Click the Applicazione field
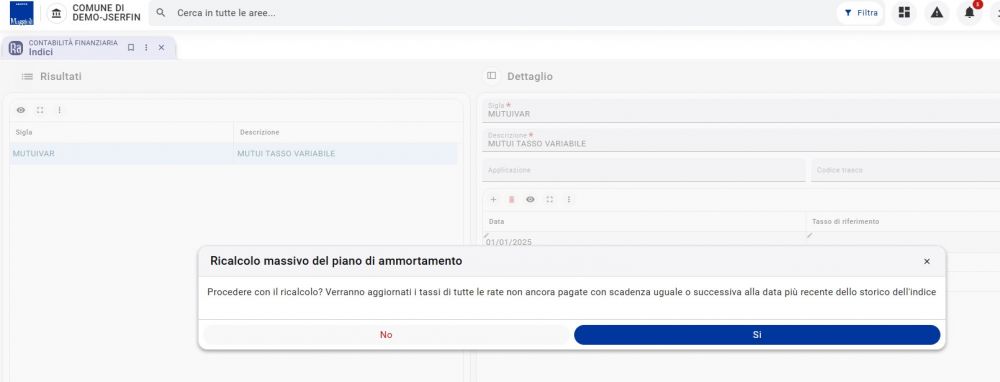Screen dimensions: 1000x382 tap(644, 170)
